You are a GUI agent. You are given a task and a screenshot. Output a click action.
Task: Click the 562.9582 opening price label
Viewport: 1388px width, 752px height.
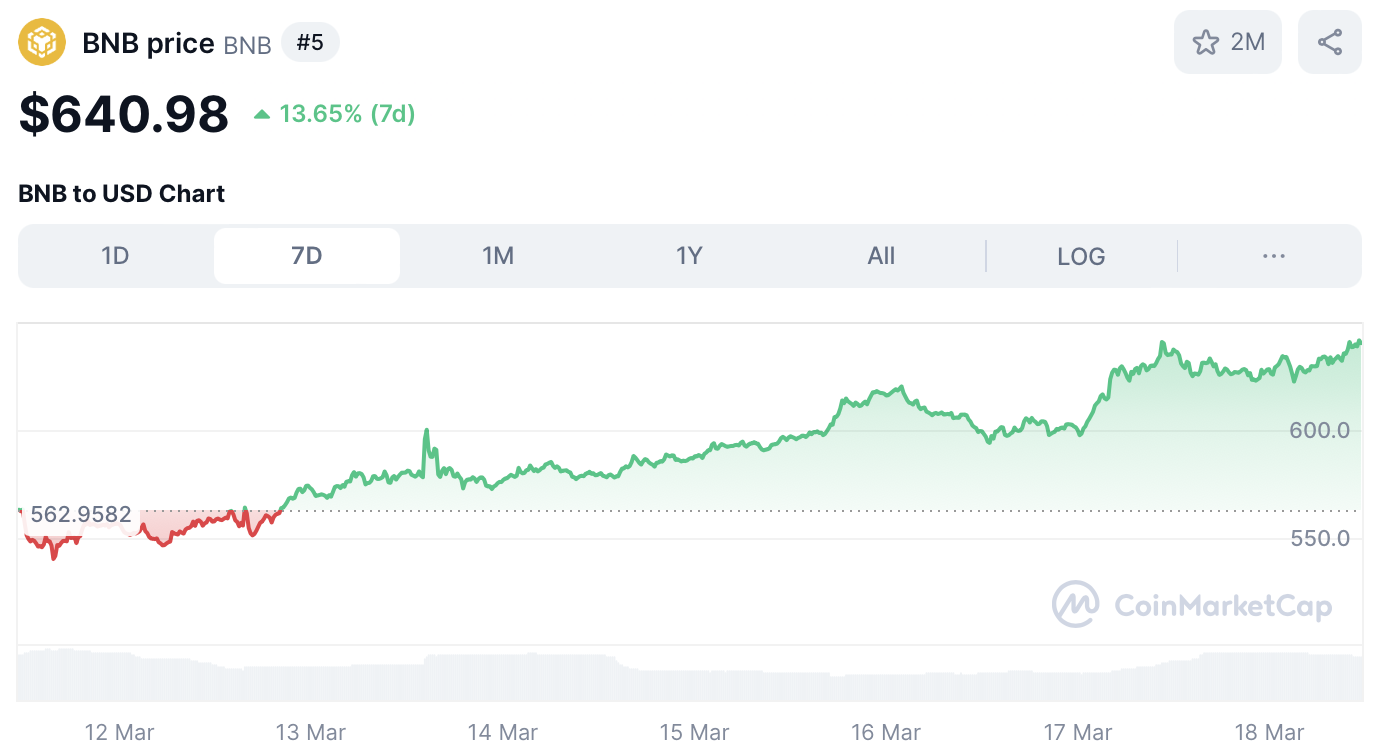point(81,514)
